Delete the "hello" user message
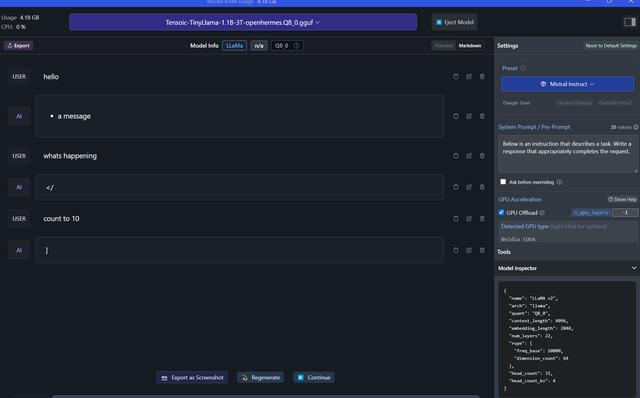The image size is (640, 398). [482, 77]
